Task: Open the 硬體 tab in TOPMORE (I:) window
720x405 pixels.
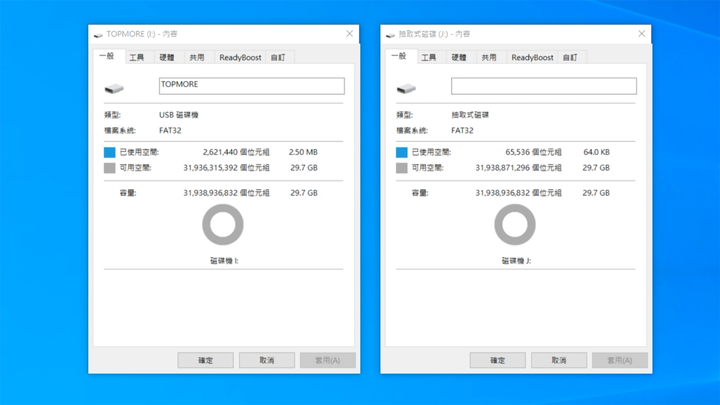Action: point(167,57)
